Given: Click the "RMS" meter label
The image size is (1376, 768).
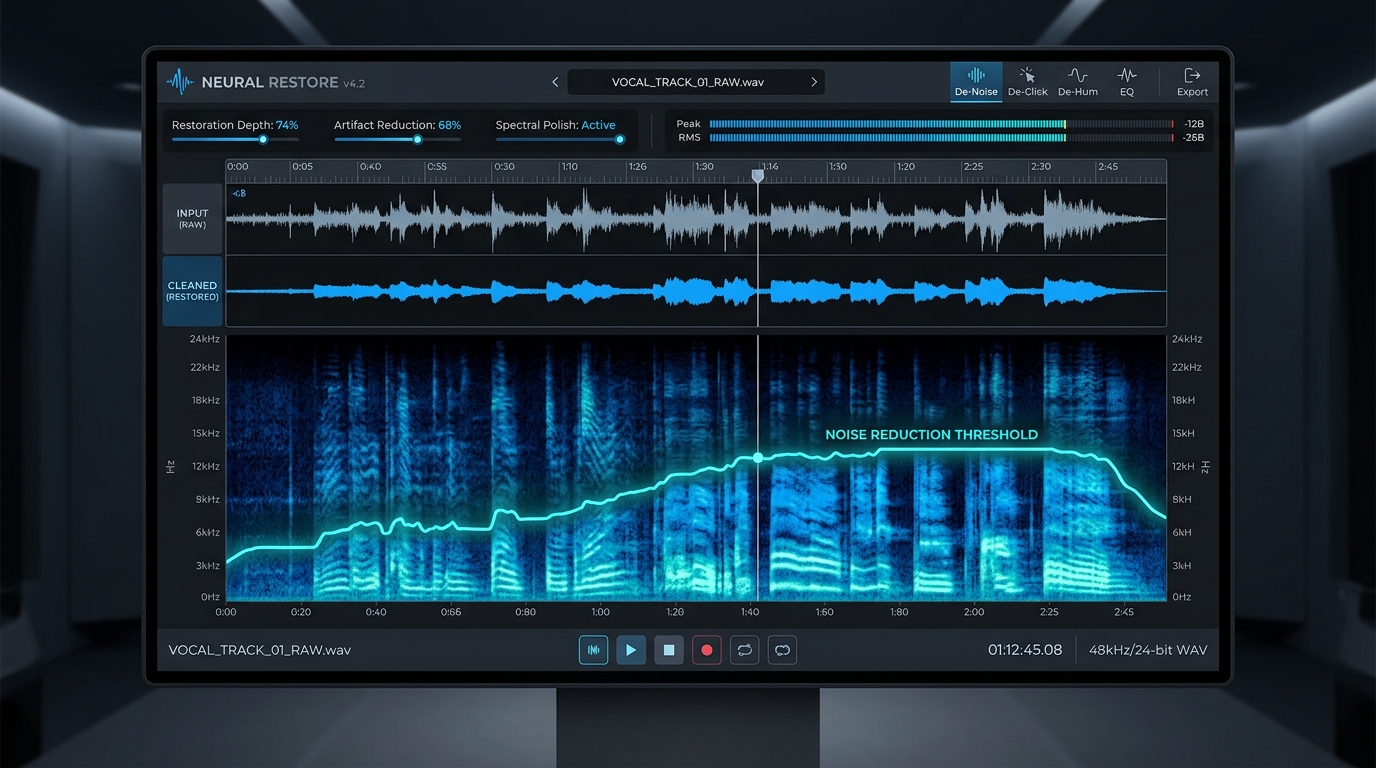Looking at the screenshot, I should pos(690,137).
